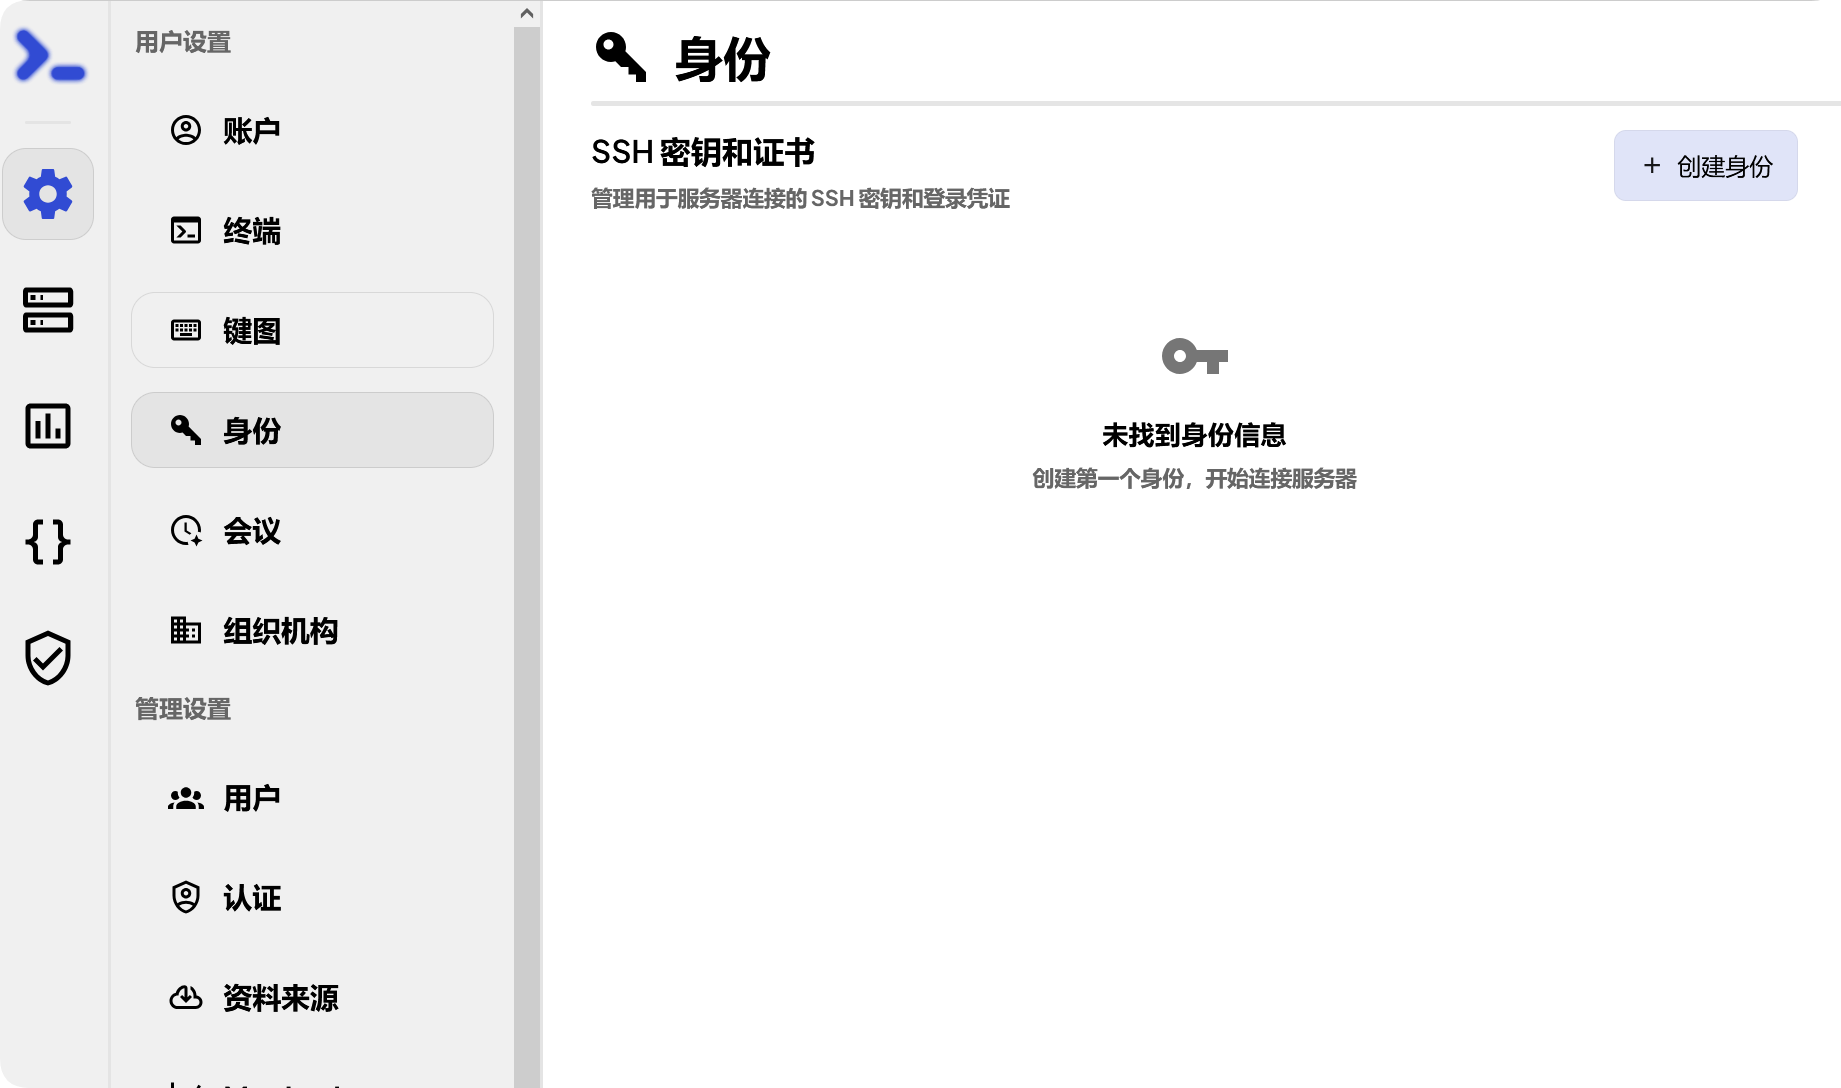The width and height of the screenshot is (1841, 1088).
Task: Open the security shield icon
Action: 48,657
